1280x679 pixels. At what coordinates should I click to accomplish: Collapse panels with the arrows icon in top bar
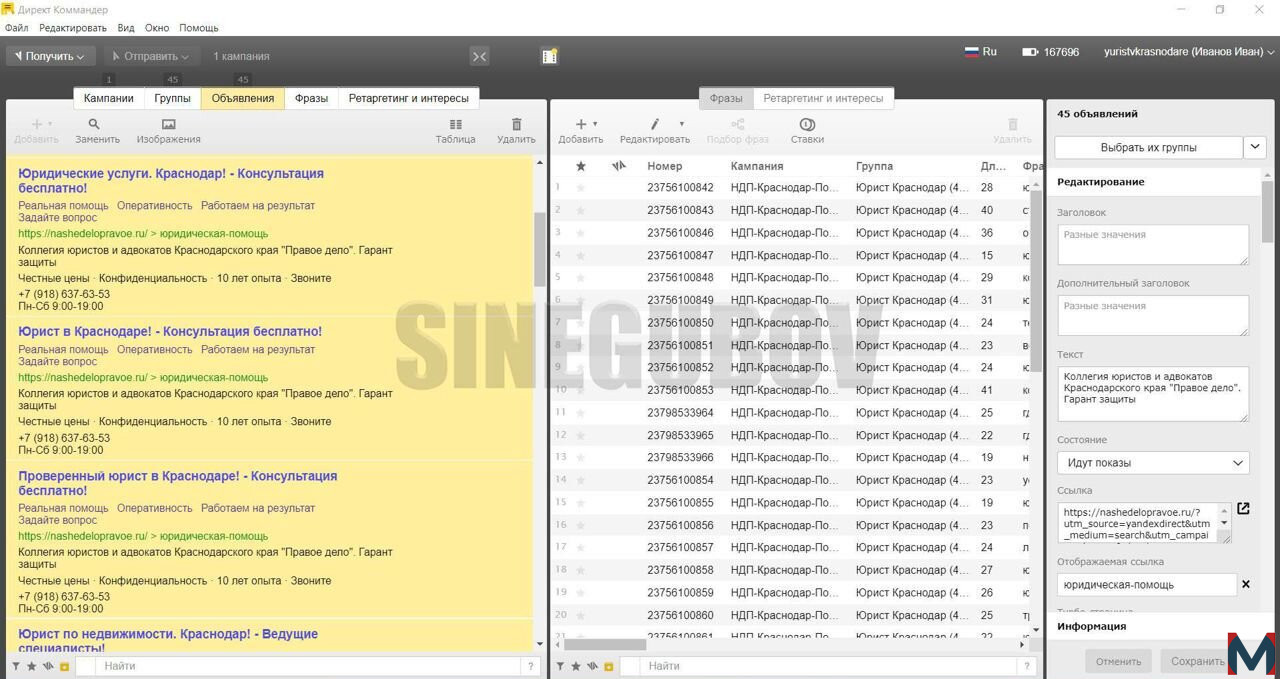pos(480,57)
